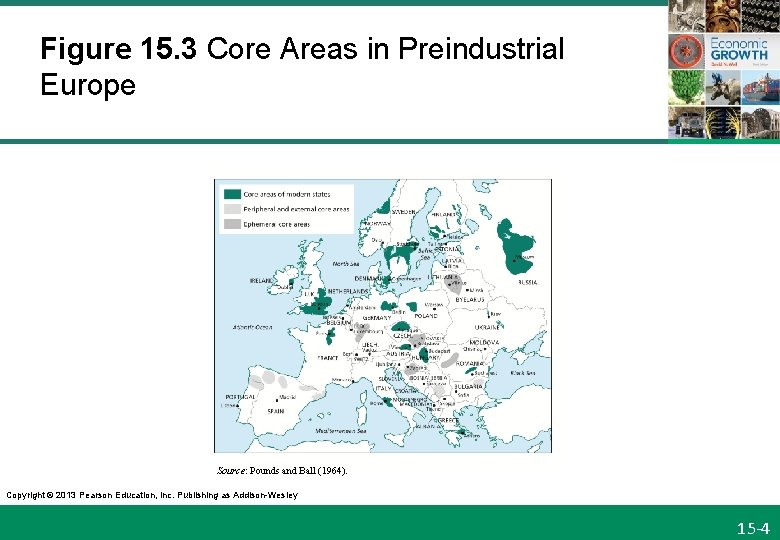Click the 'PORTUGAL' label on the map
The width and height of the screenshot is (780, 540).
[x=240, y=397]
